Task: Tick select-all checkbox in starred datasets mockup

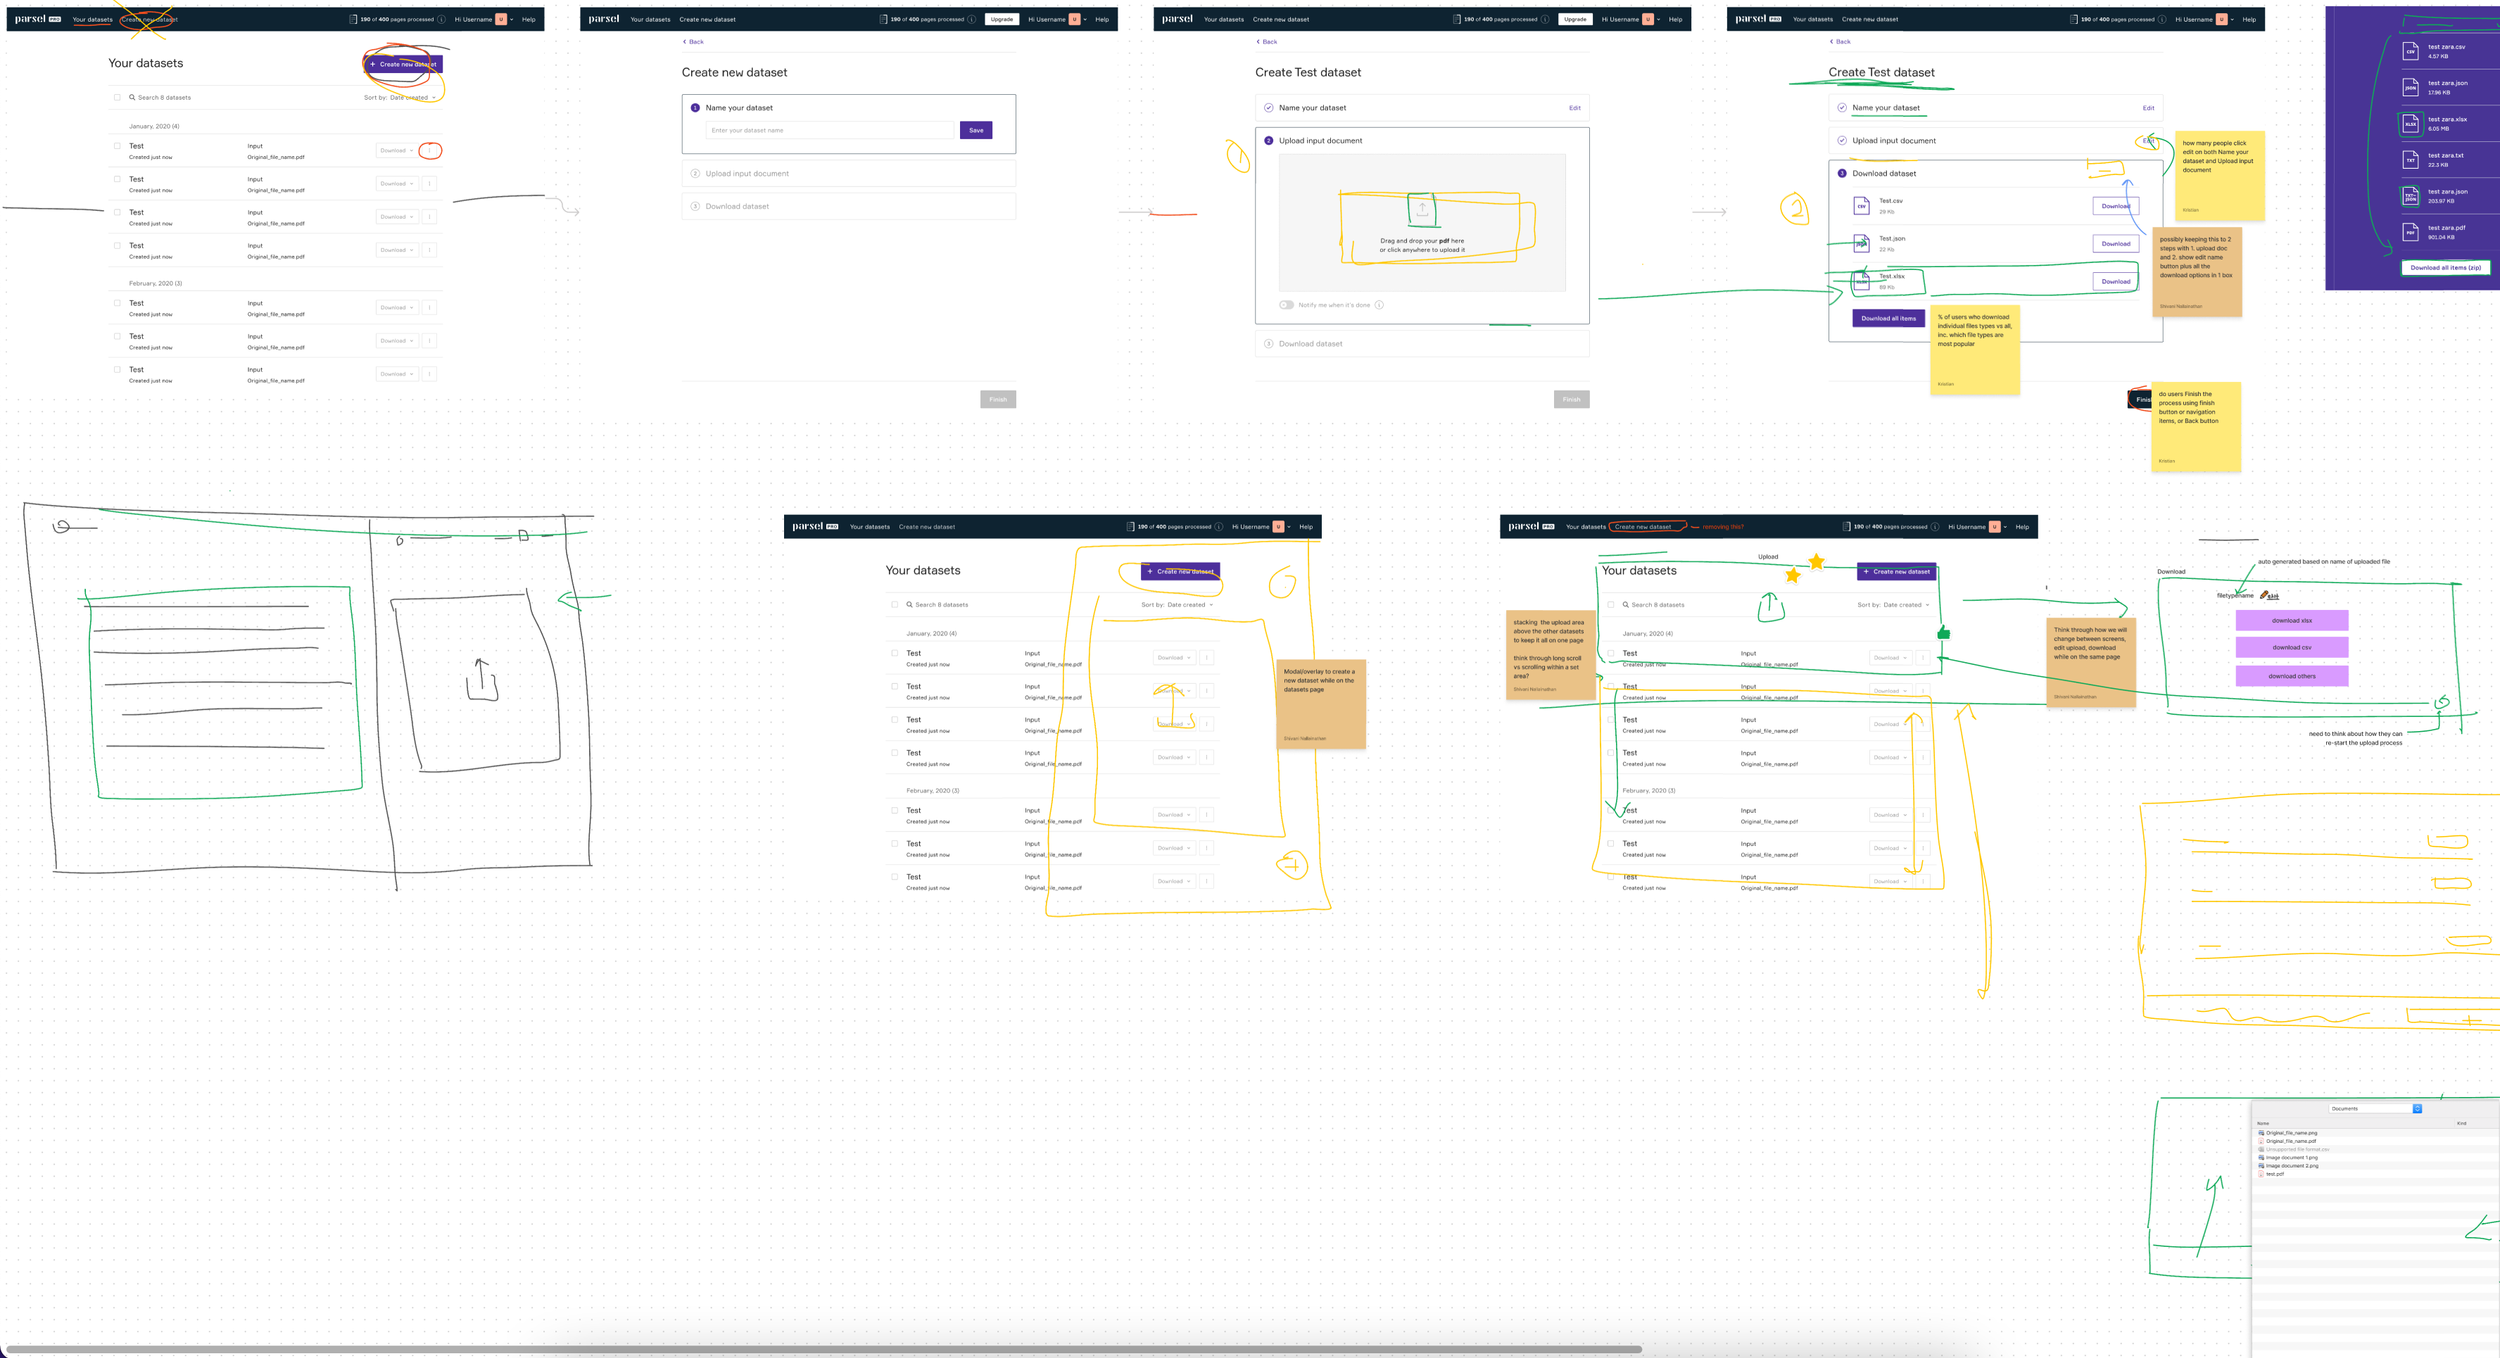Action: tap(1611, 604)
